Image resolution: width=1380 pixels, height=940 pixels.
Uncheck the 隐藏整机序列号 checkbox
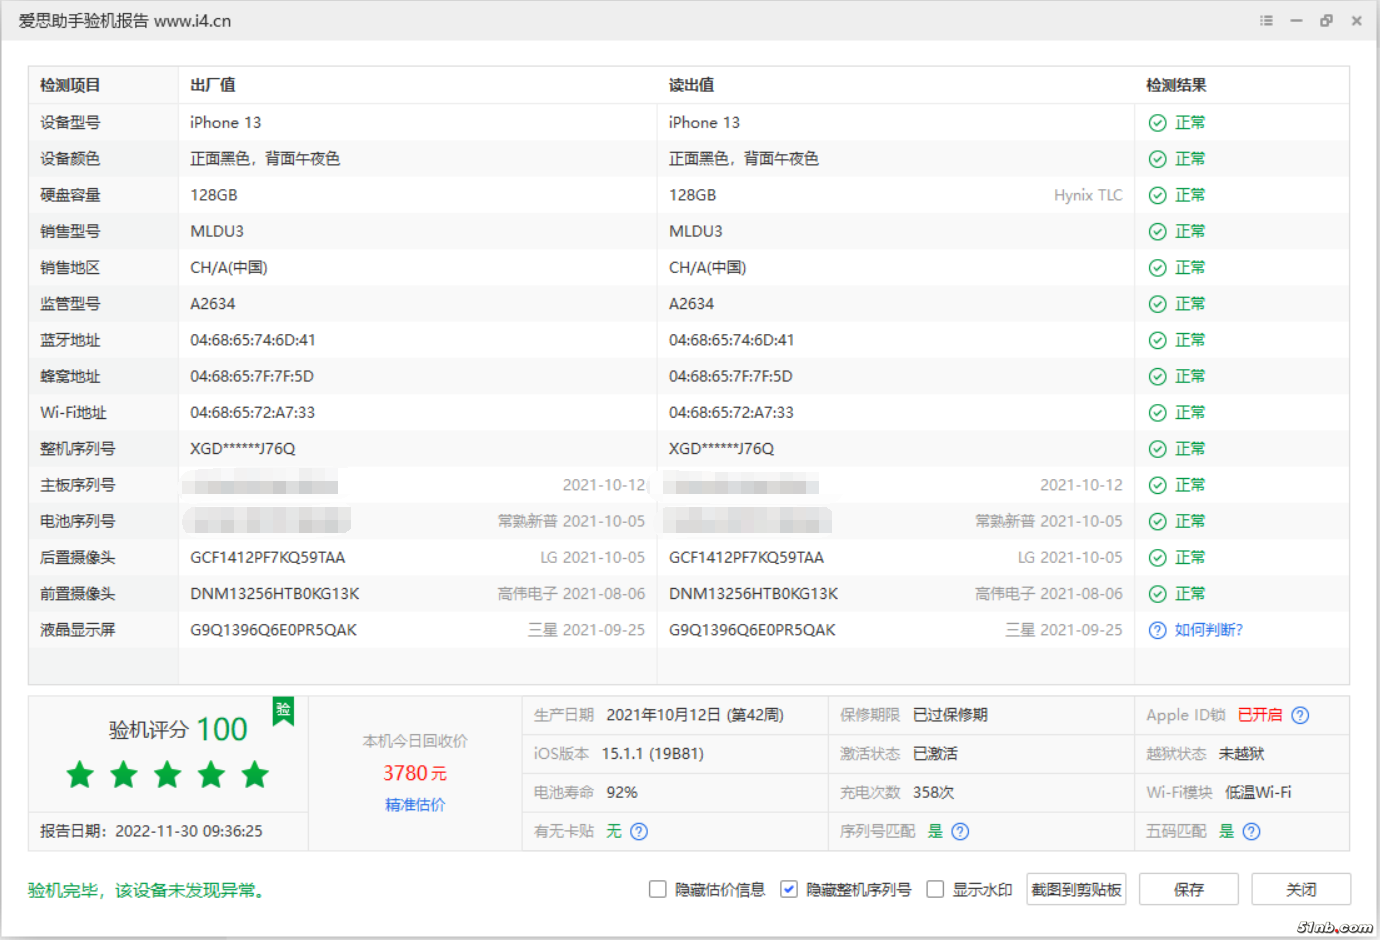coord(789,889)
